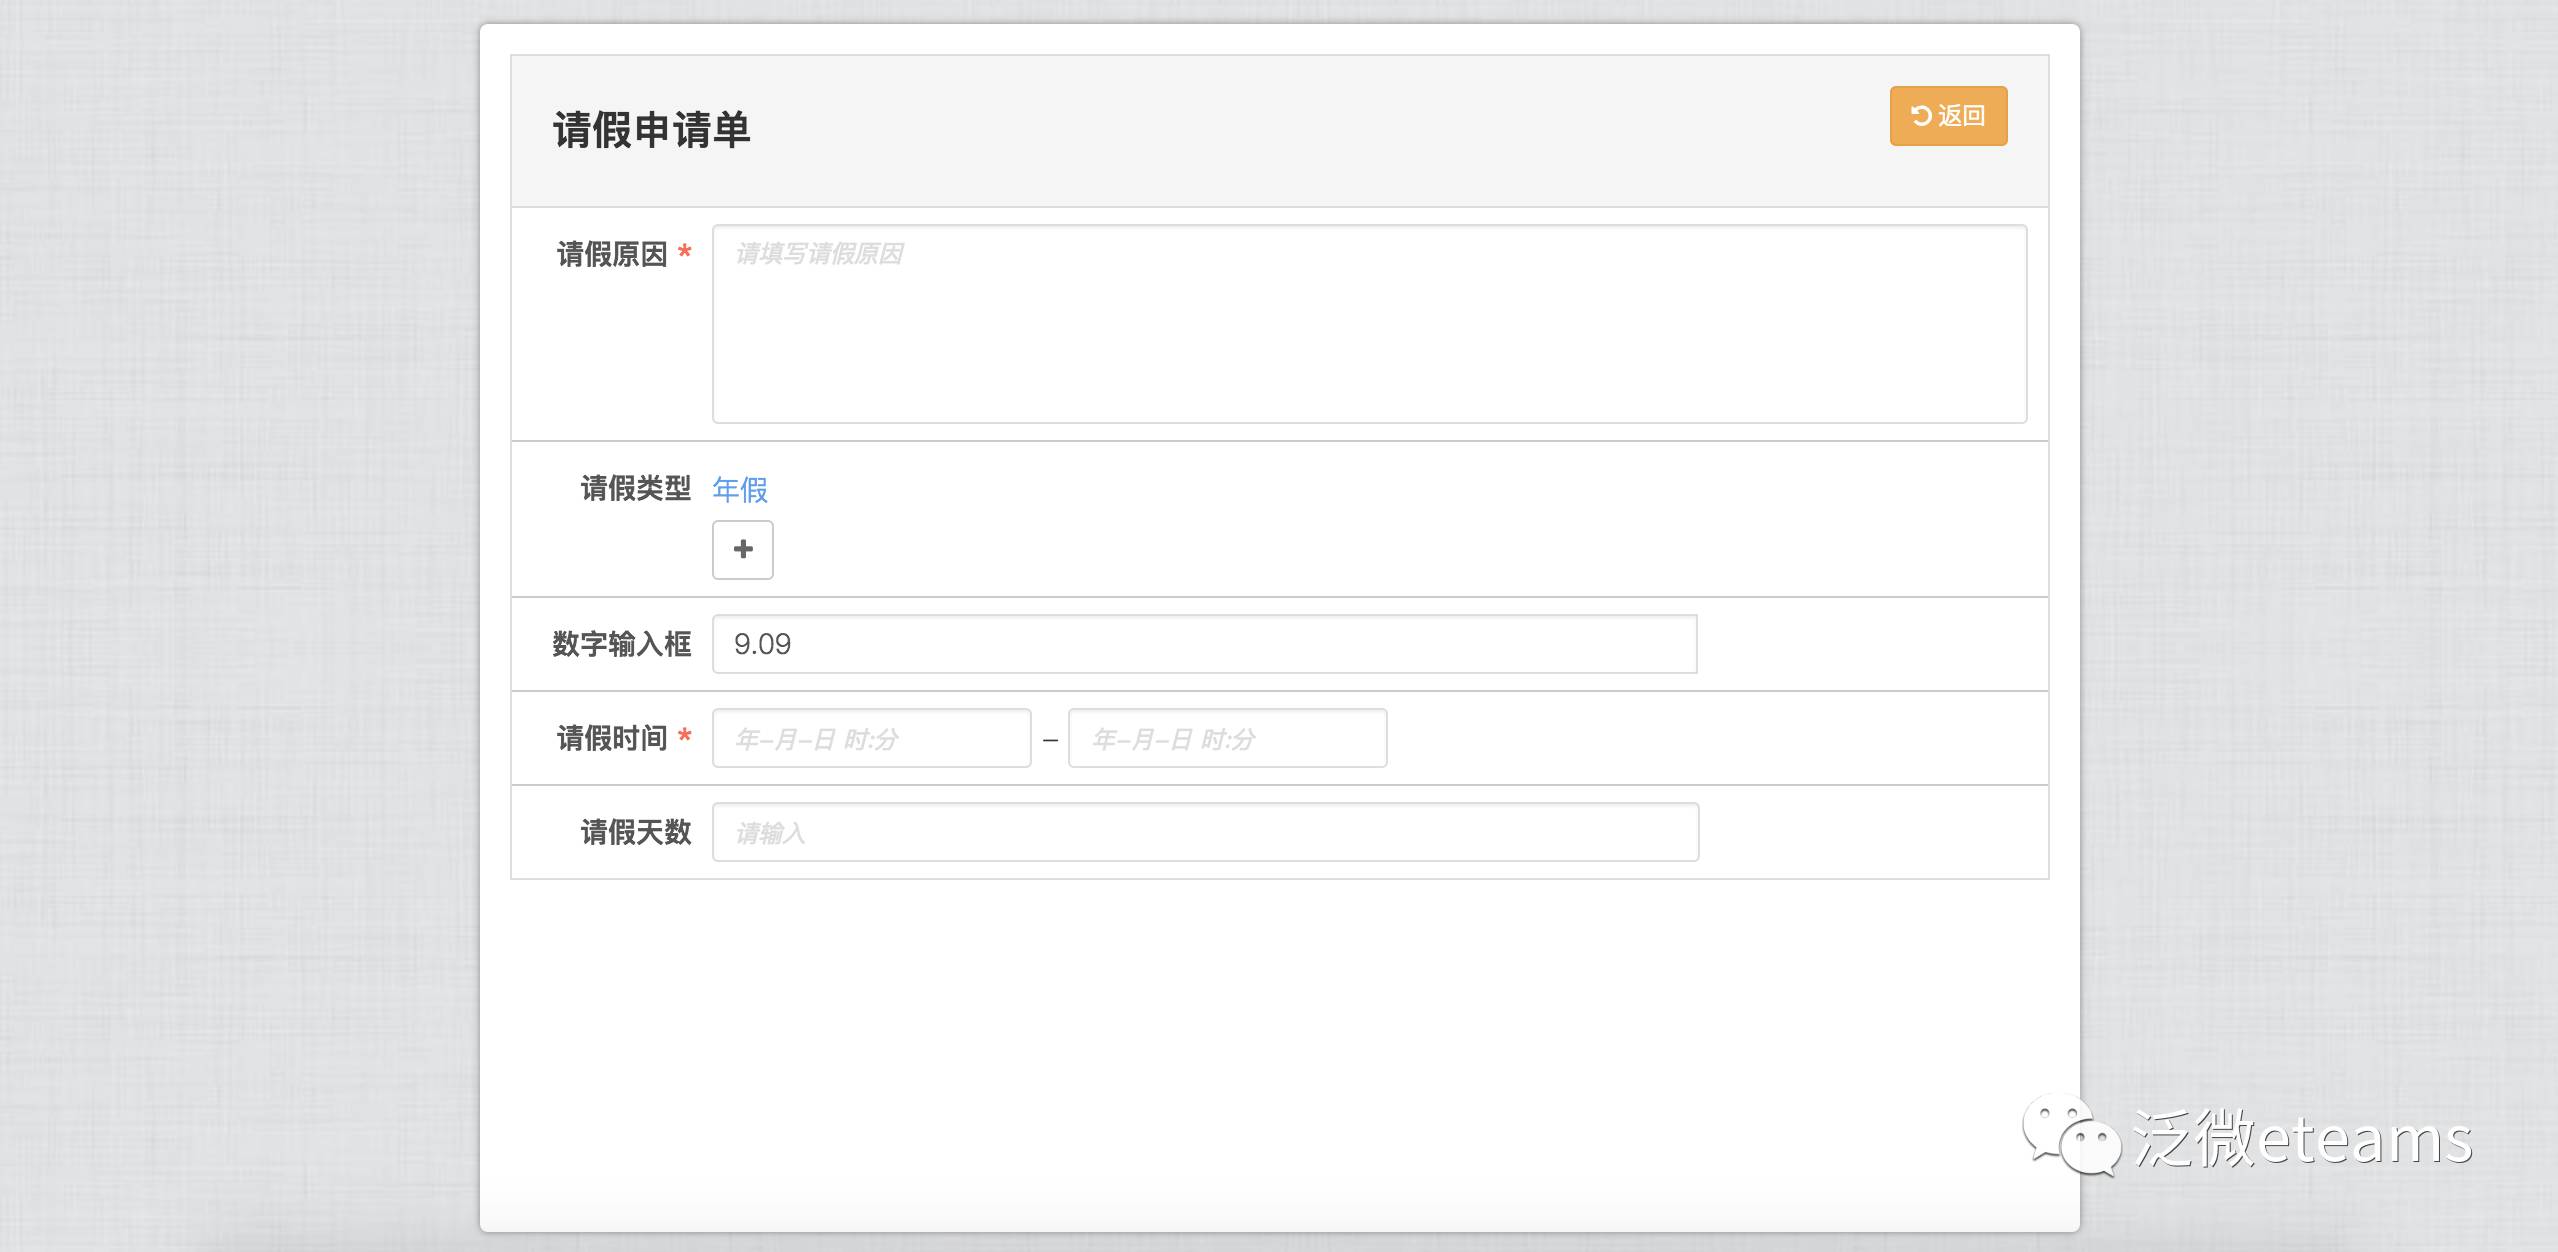Click the 请假天数 field label

(635, 832)
